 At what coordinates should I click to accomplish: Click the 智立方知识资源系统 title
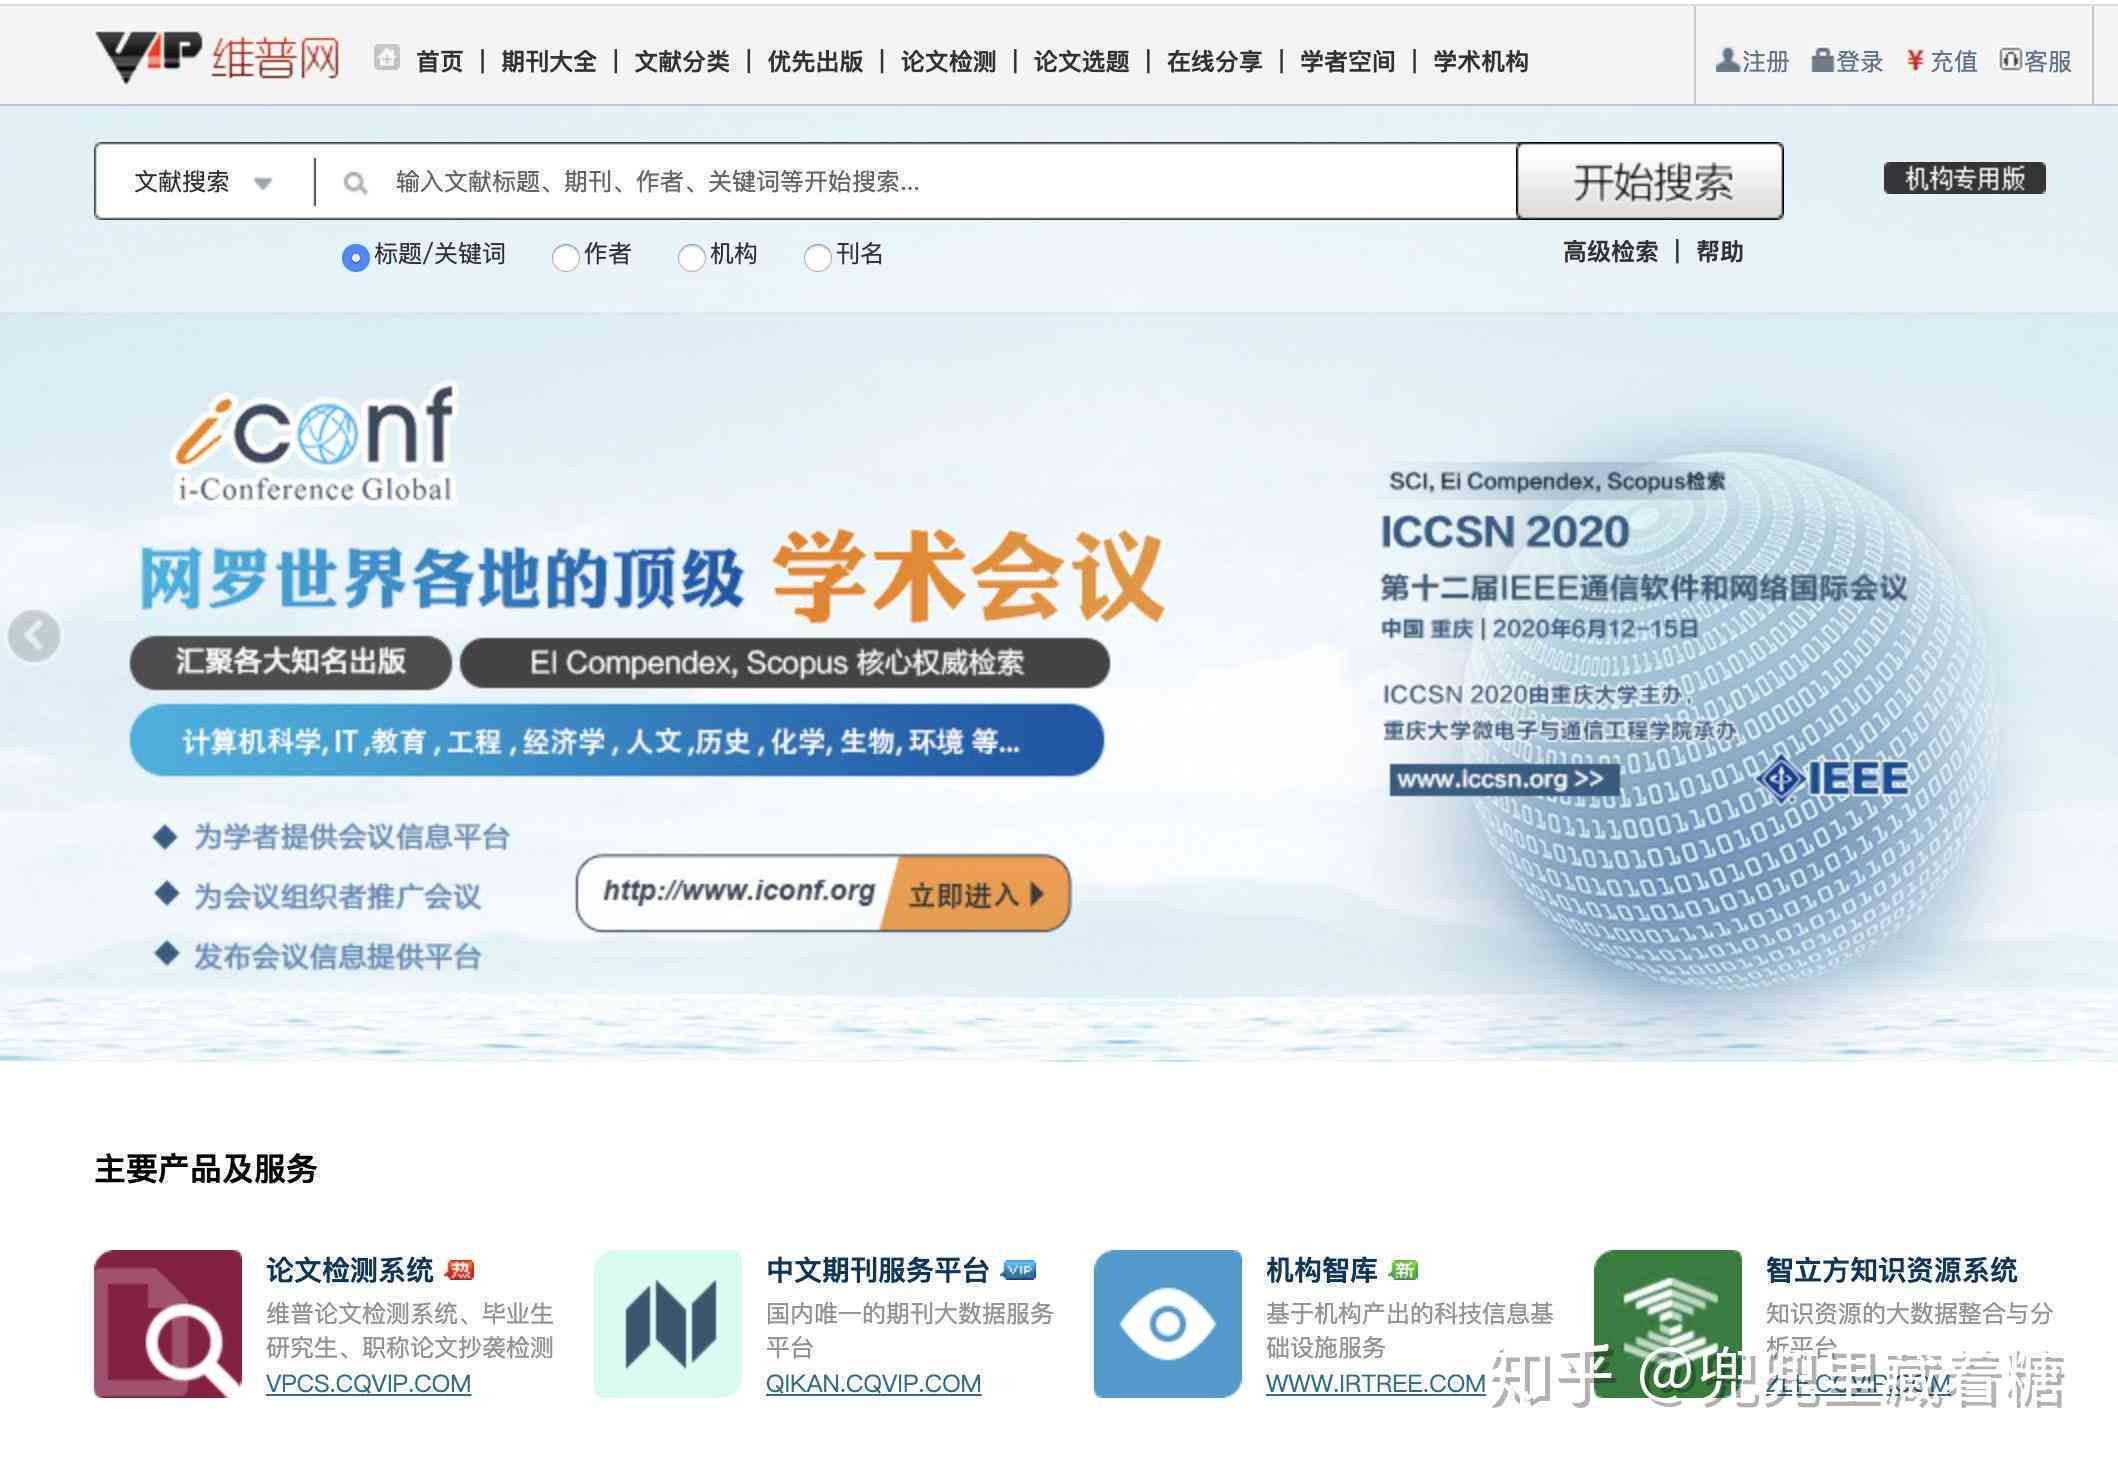pos(1892,1270)
